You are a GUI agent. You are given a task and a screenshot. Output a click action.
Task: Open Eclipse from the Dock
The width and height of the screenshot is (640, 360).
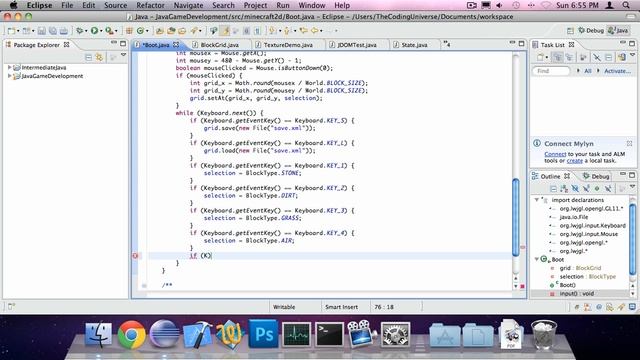[x=164, y=334]
